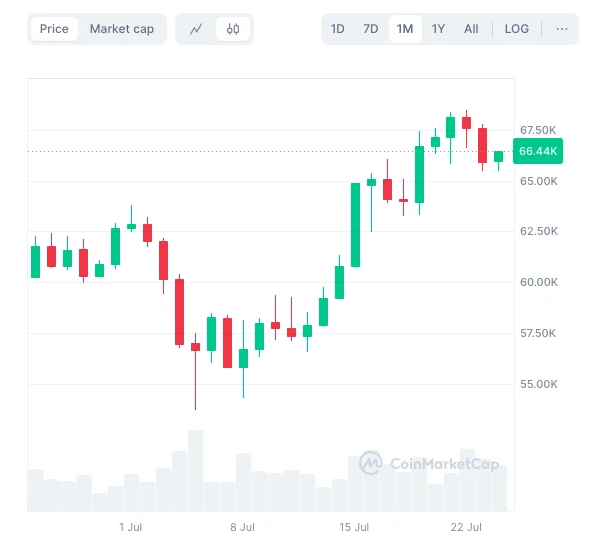Switch to the Market cap view
Screen dimensions: 606x534
pyautogui.click(x=122, y=29)
